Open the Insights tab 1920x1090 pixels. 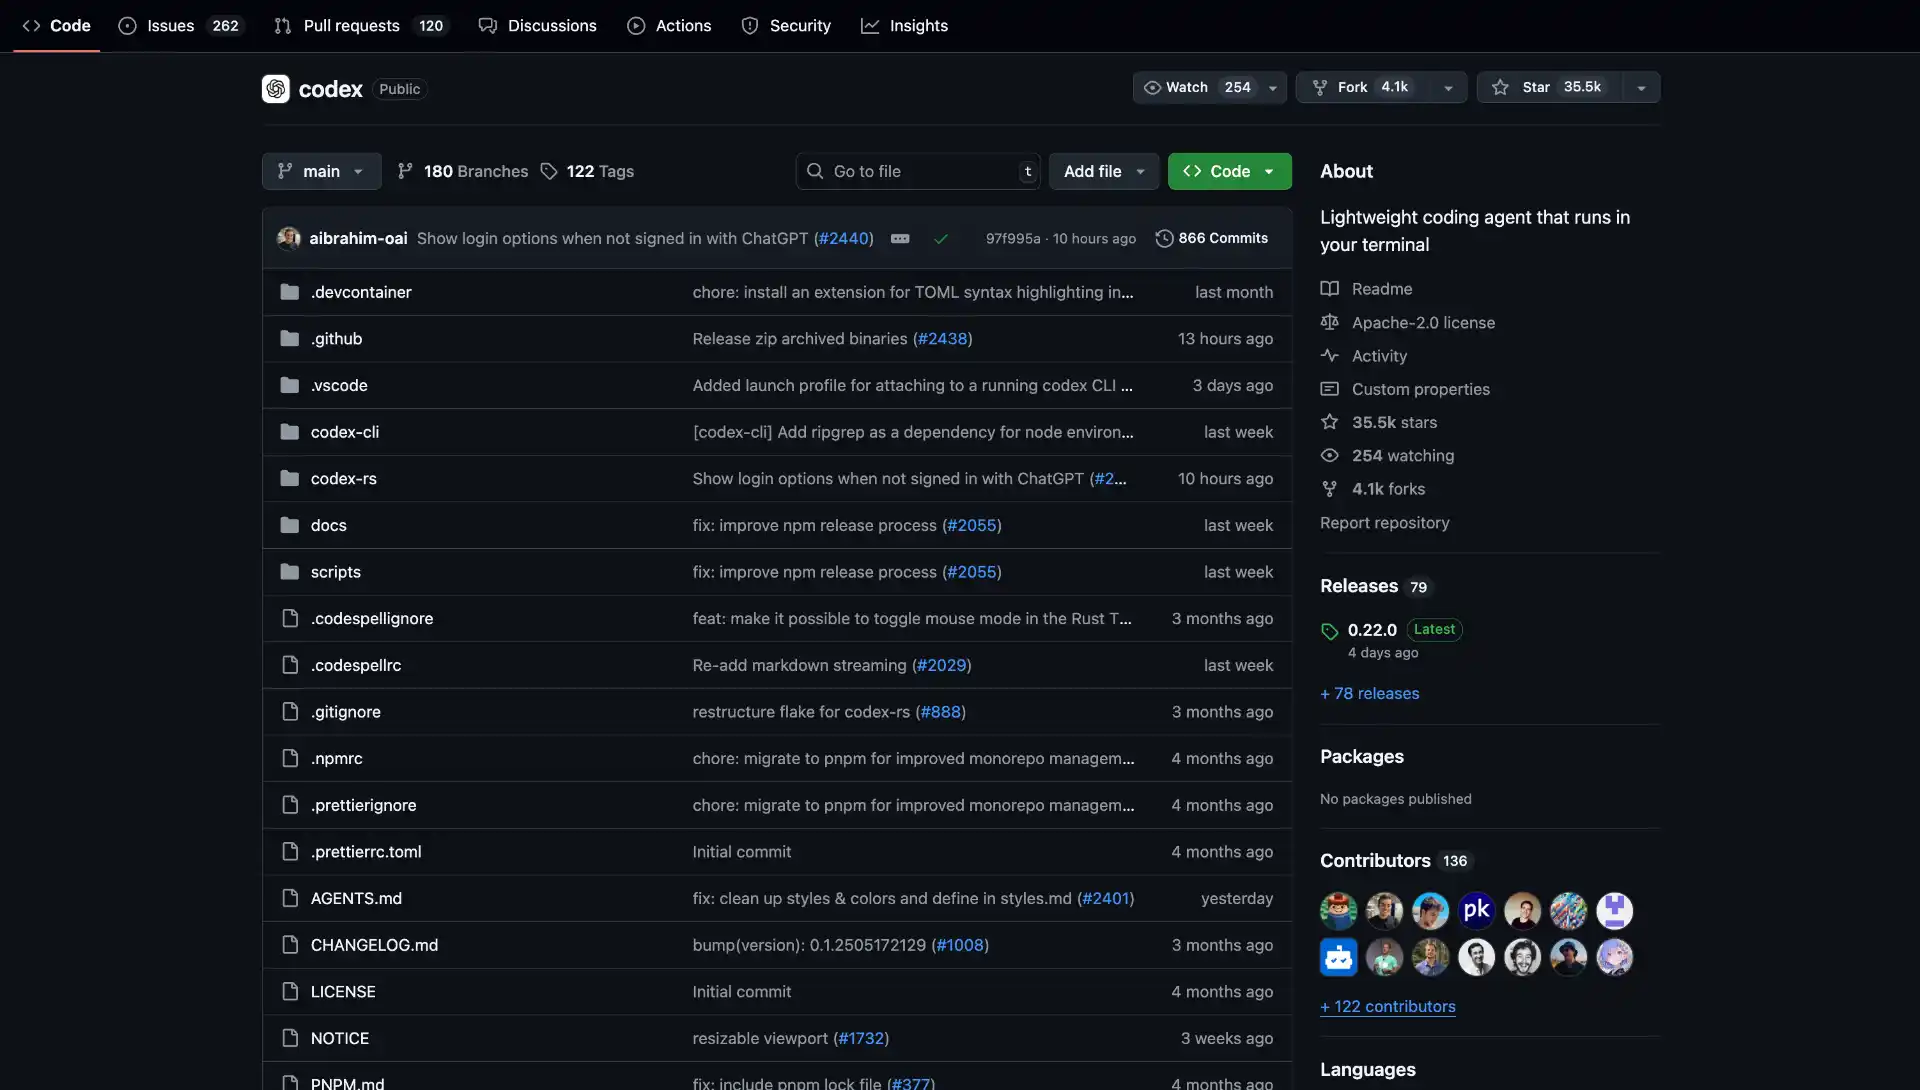pos(904,25)
